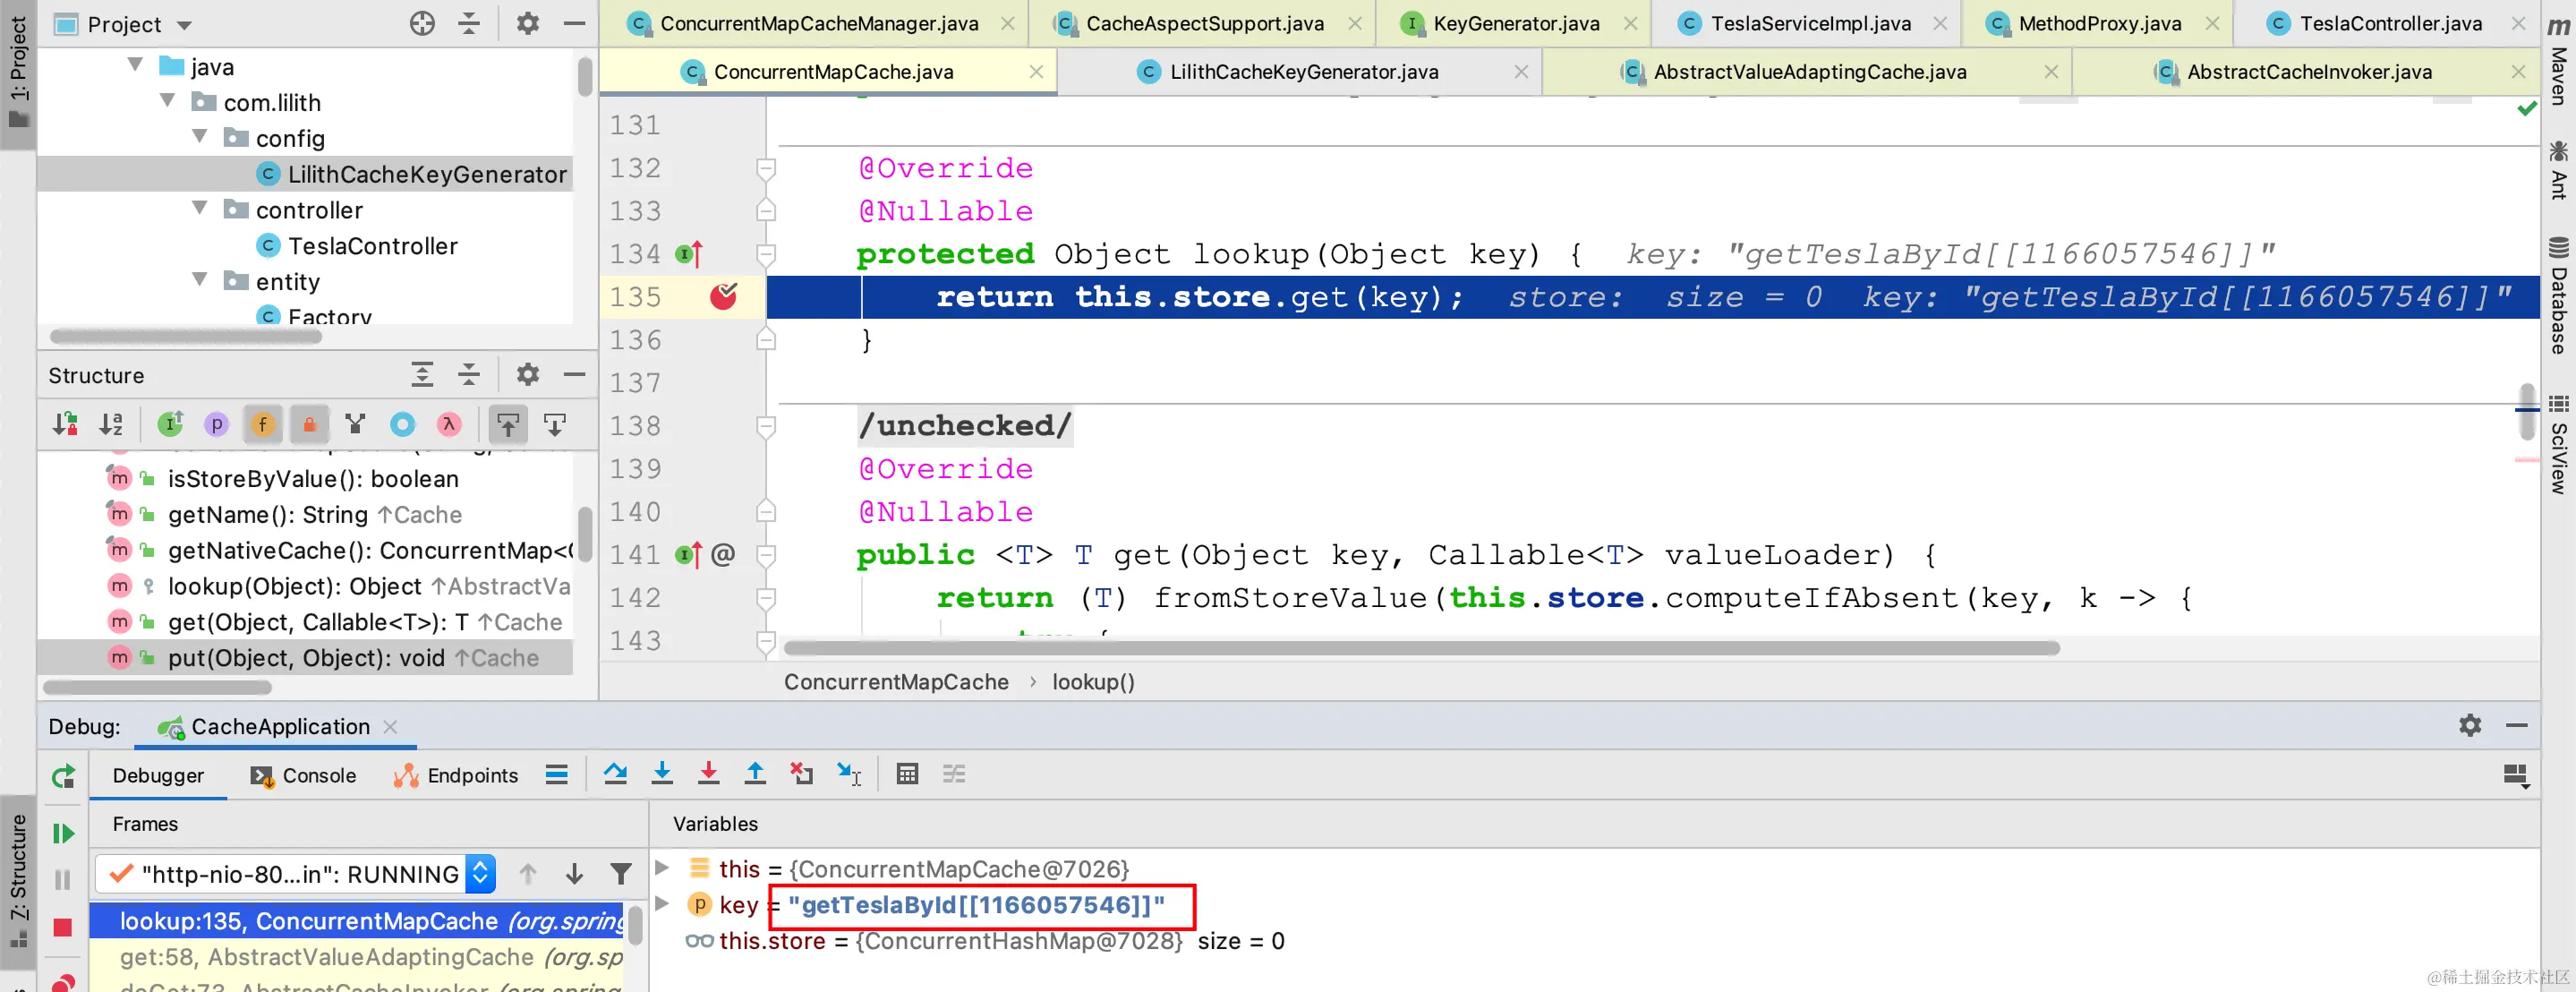Switch to the TeslaServiceImpl.java tab
Image resolution: width=2576 pixels, height=992 pixels.
[x=1809, y=23]
